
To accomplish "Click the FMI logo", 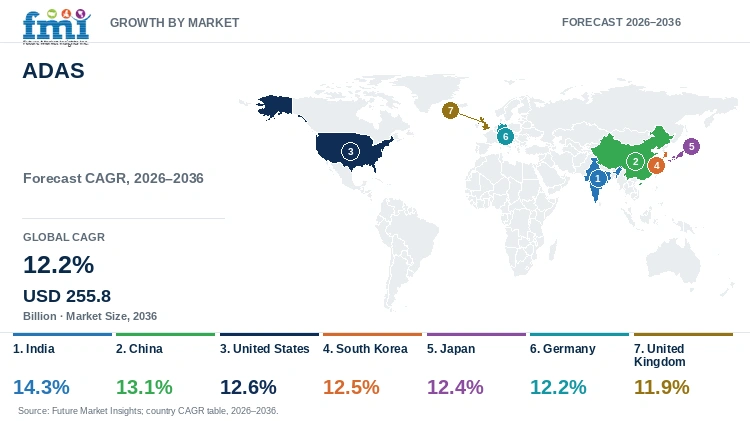I will 56,27.
